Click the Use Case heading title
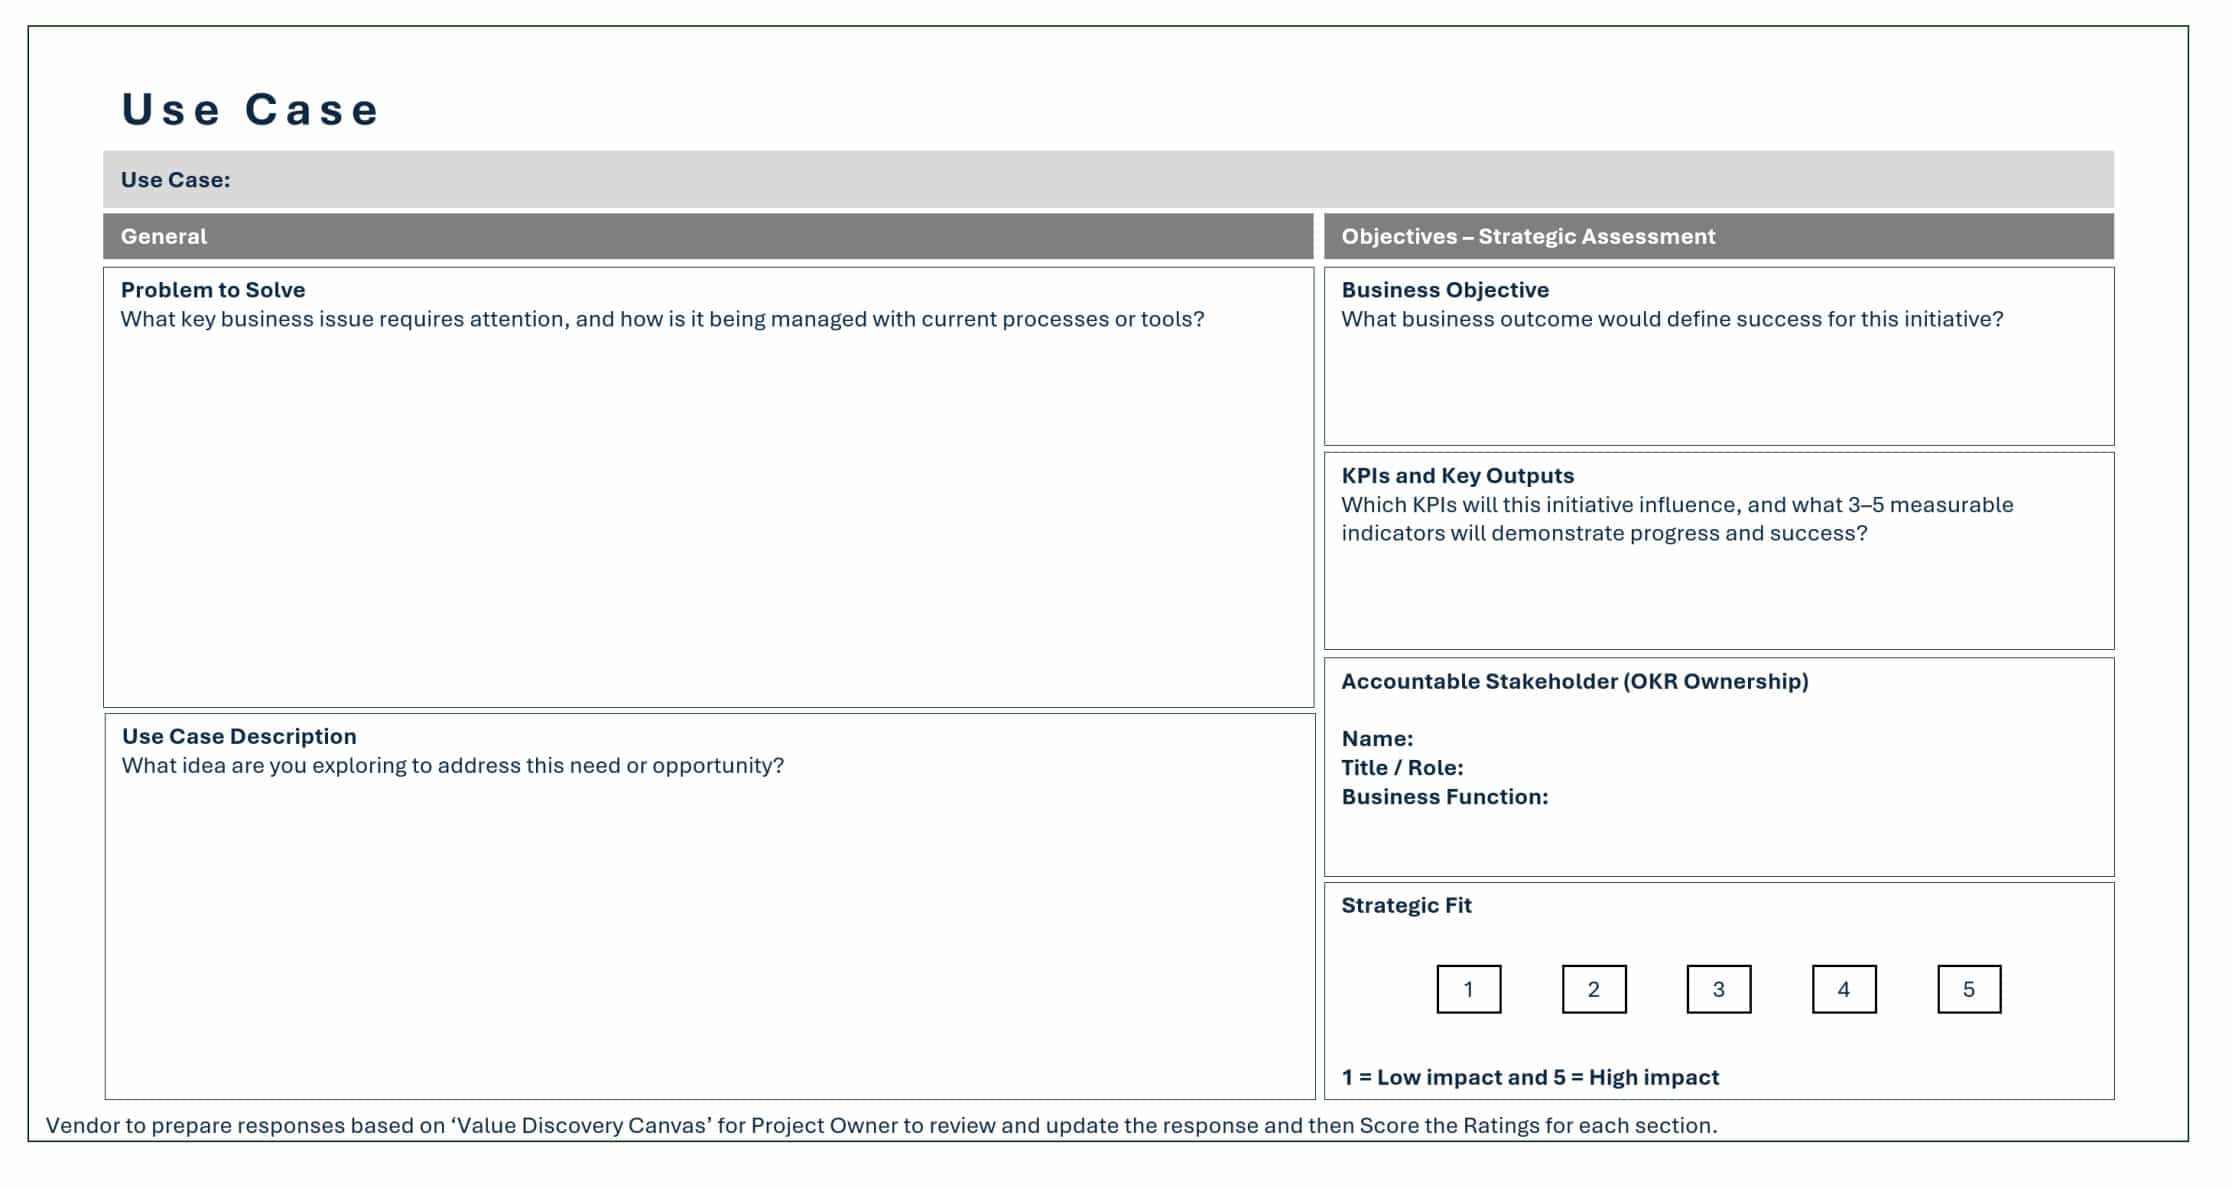Viewport: 2232px width, 1188px height. pos(250,108)
